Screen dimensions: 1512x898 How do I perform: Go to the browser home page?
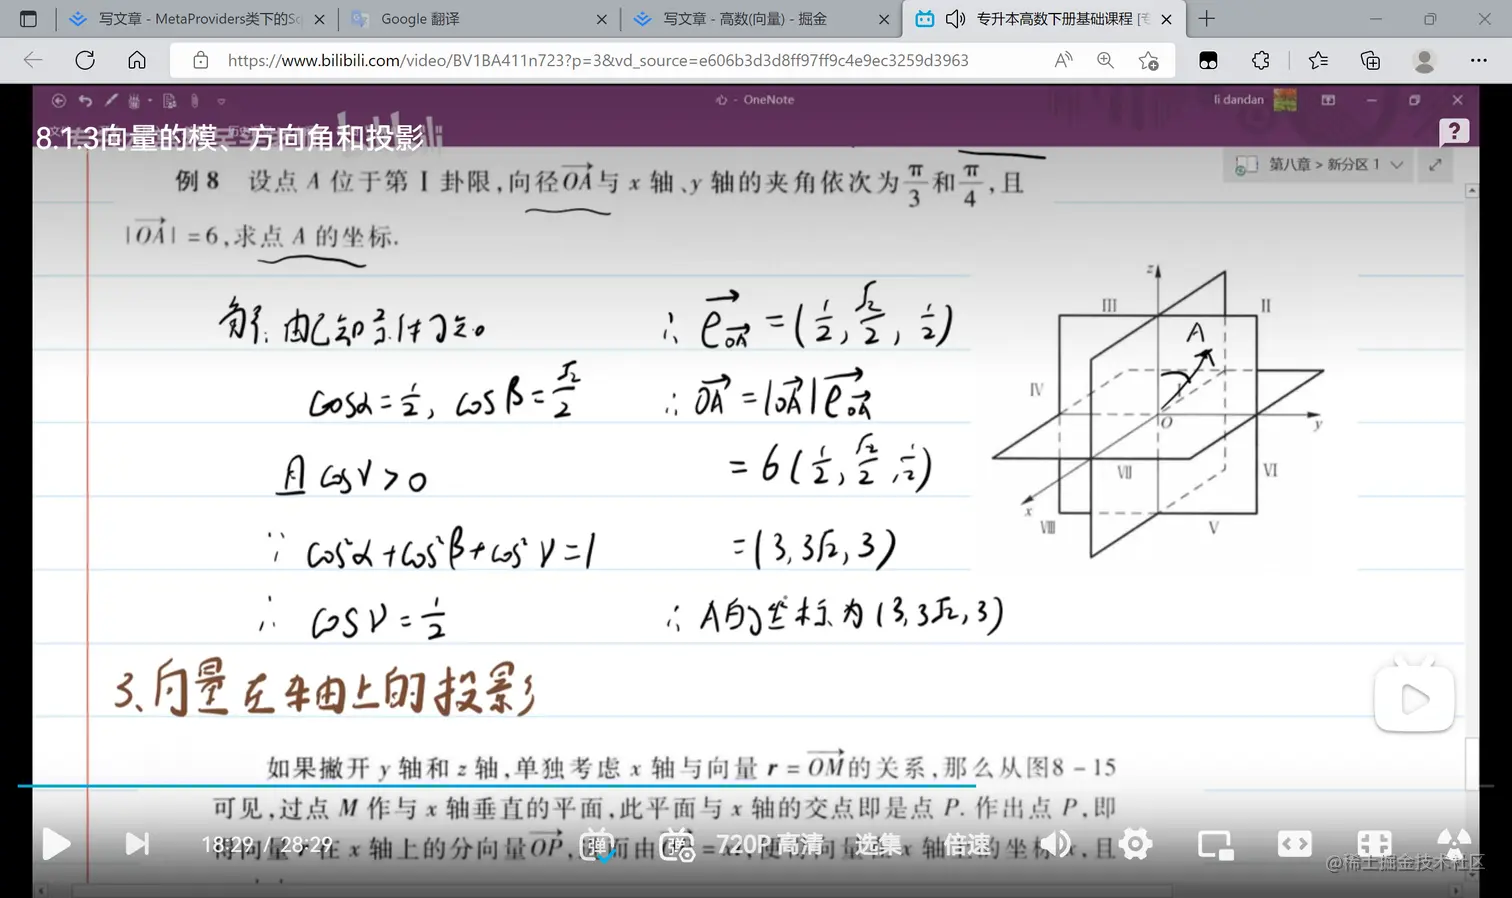pyautogui.click(x=137, y=60)
